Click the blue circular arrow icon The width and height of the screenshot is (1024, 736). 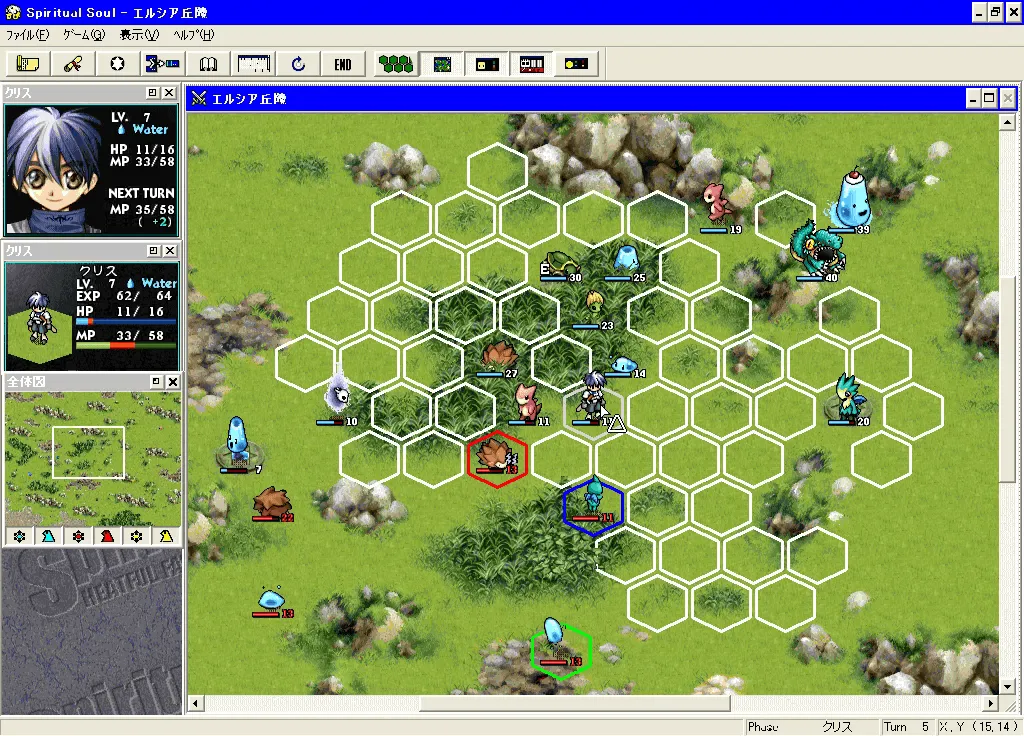298,64
